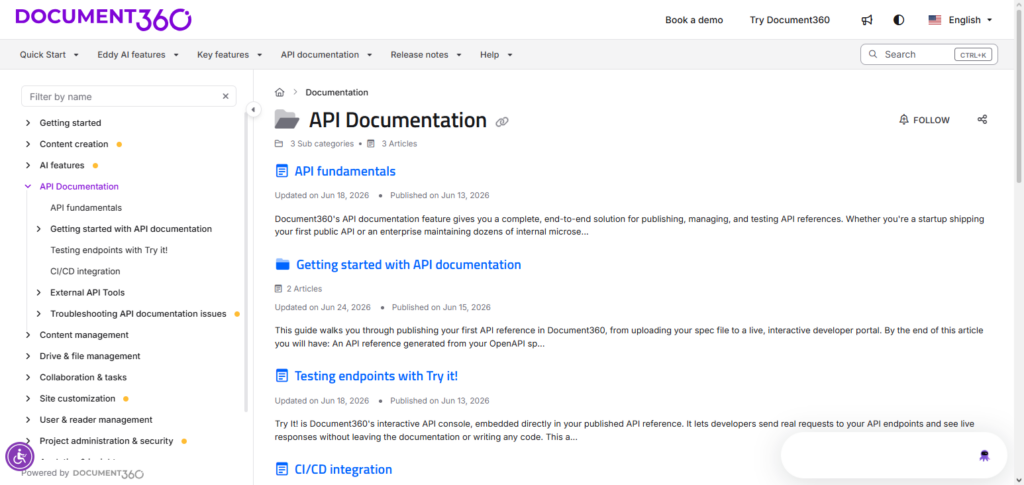
Task: Expand Drive & file management chevron
Action: (x=27, y=356)
